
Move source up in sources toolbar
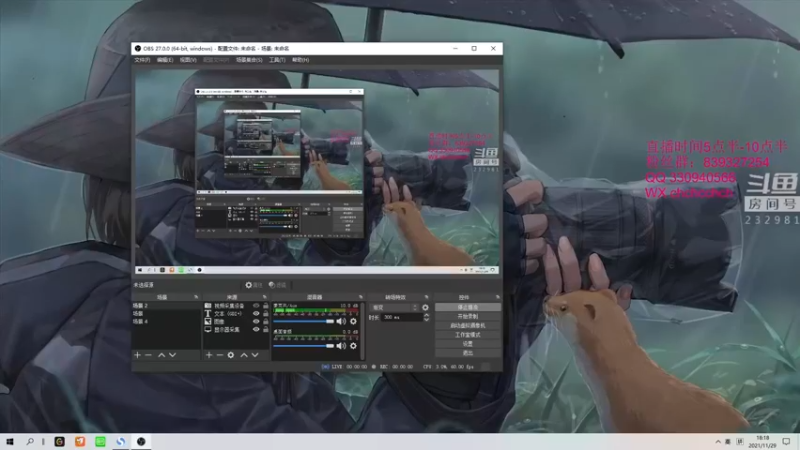(x=244, y=355)
